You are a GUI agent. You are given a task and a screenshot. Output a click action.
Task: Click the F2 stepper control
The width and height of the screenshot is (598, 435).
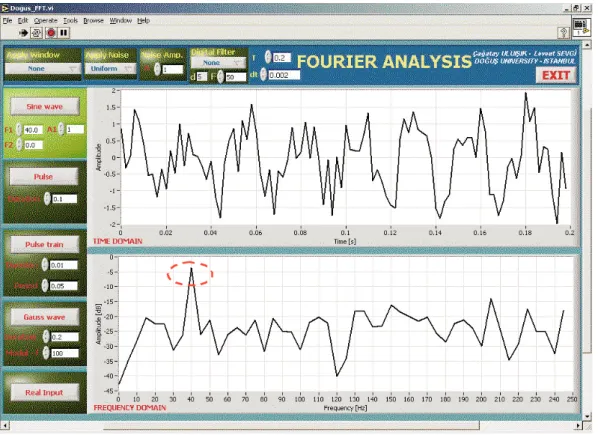pos(19,145)
